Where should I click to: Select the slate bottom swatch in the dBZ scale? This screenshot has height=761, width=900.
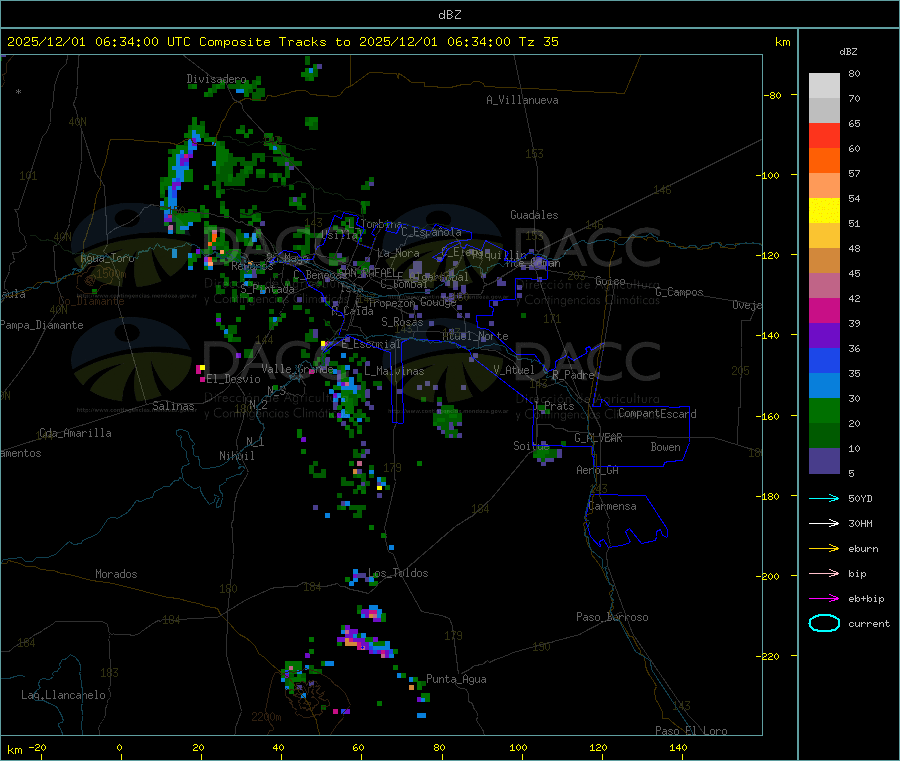tap(824, 461)
